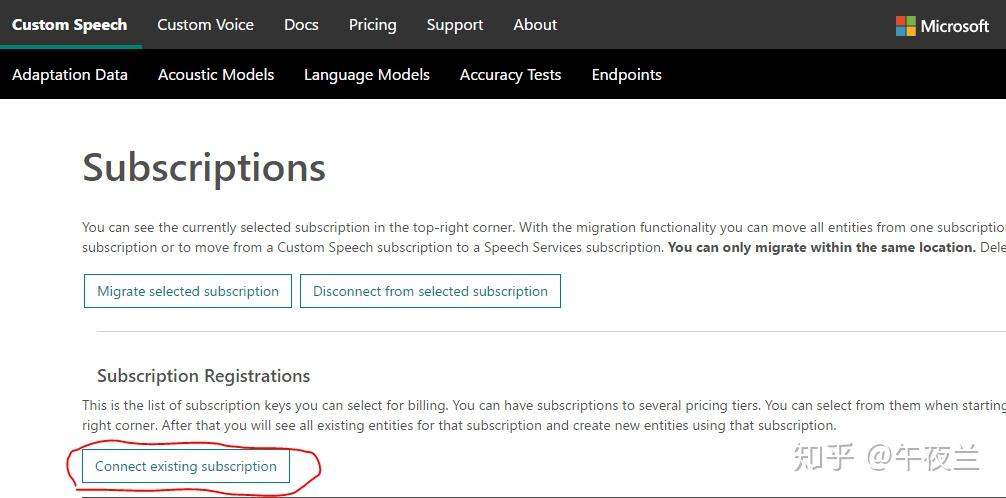Open the Adaptation Data section
1006x498 pixels.
(x=70, y=75)
